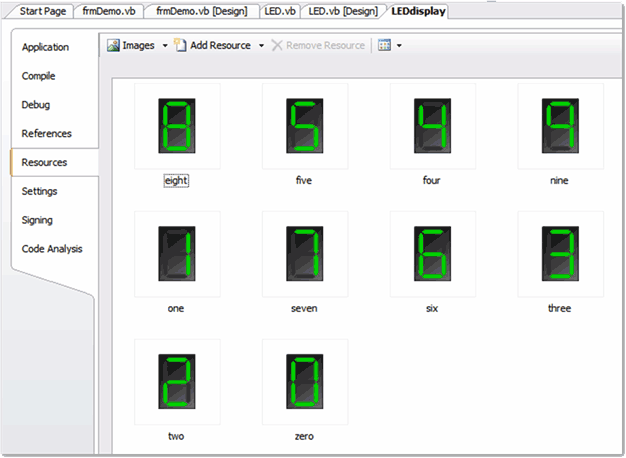This screenshot has width=626, height=458.
Task: Select the zero LED image thumbnail
Action: point(305,382)
